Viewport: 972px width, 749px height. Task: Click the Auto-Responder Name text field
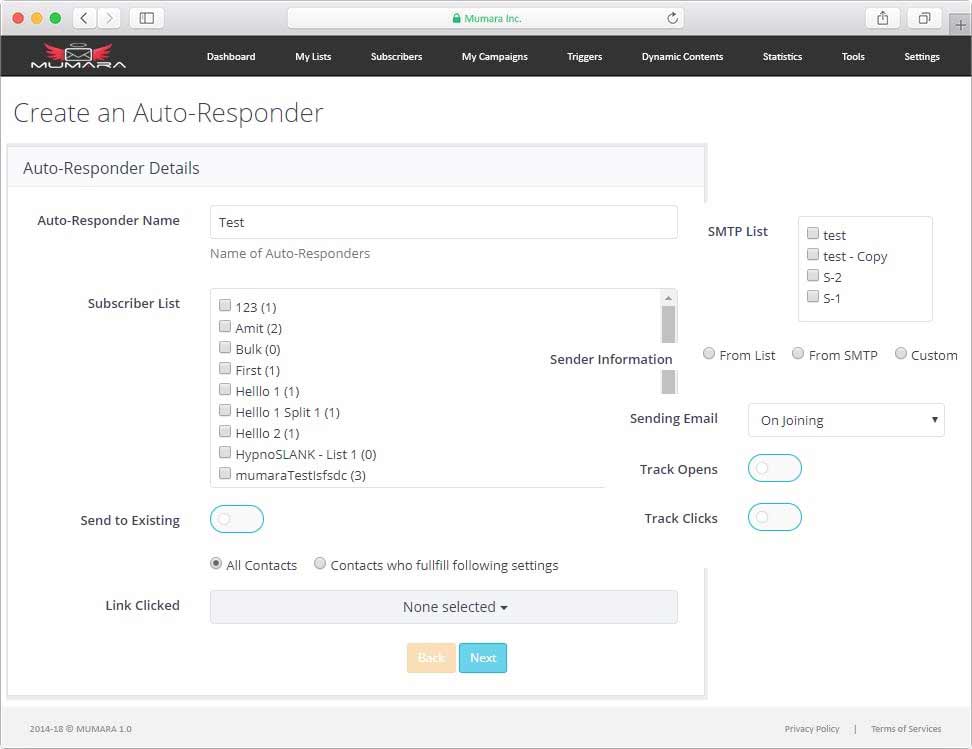[x=443, y=222]
